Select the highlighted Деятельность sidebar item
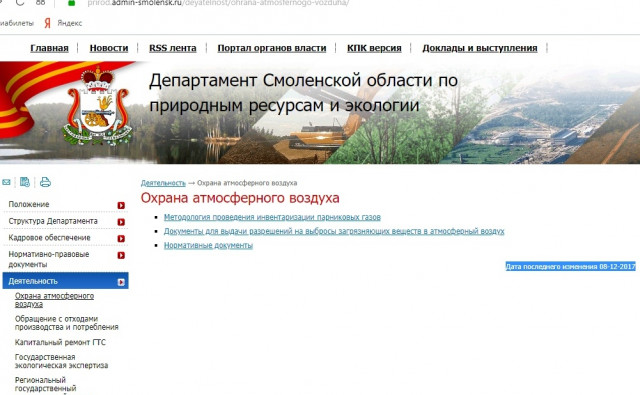Screen dimensions: 640x395 65,281
